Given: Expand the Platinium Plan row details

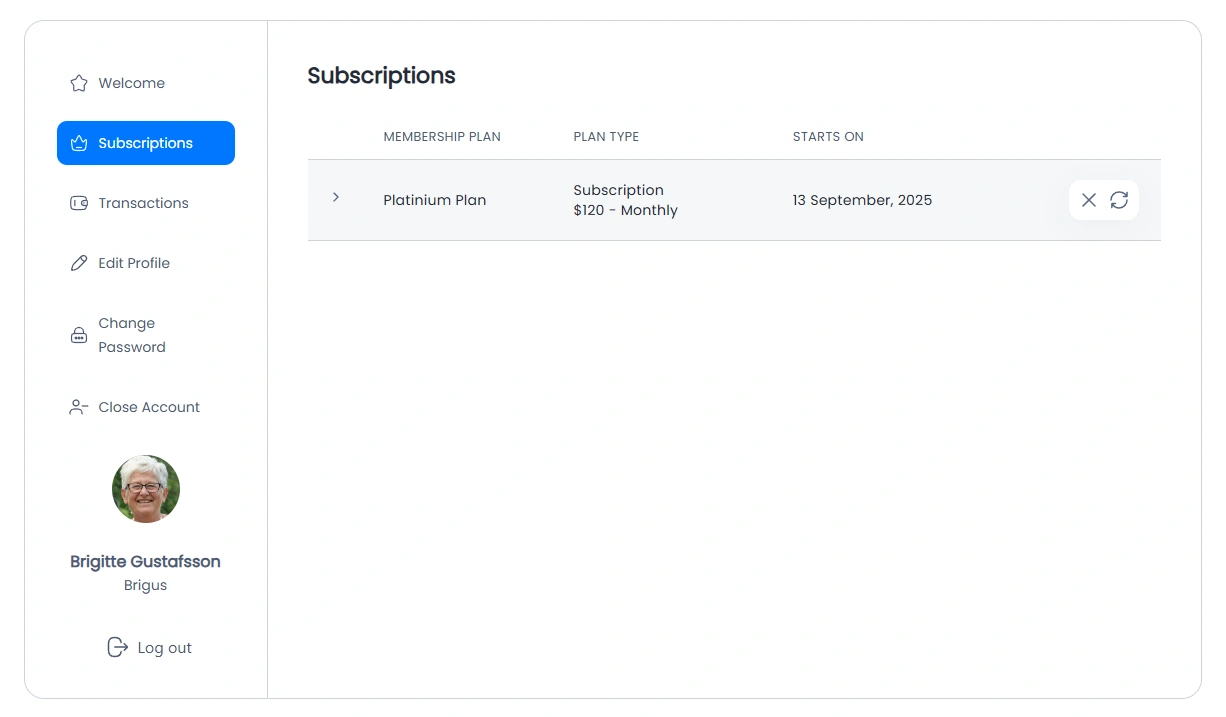Looking at the screenshot, I should pos(336,197).
